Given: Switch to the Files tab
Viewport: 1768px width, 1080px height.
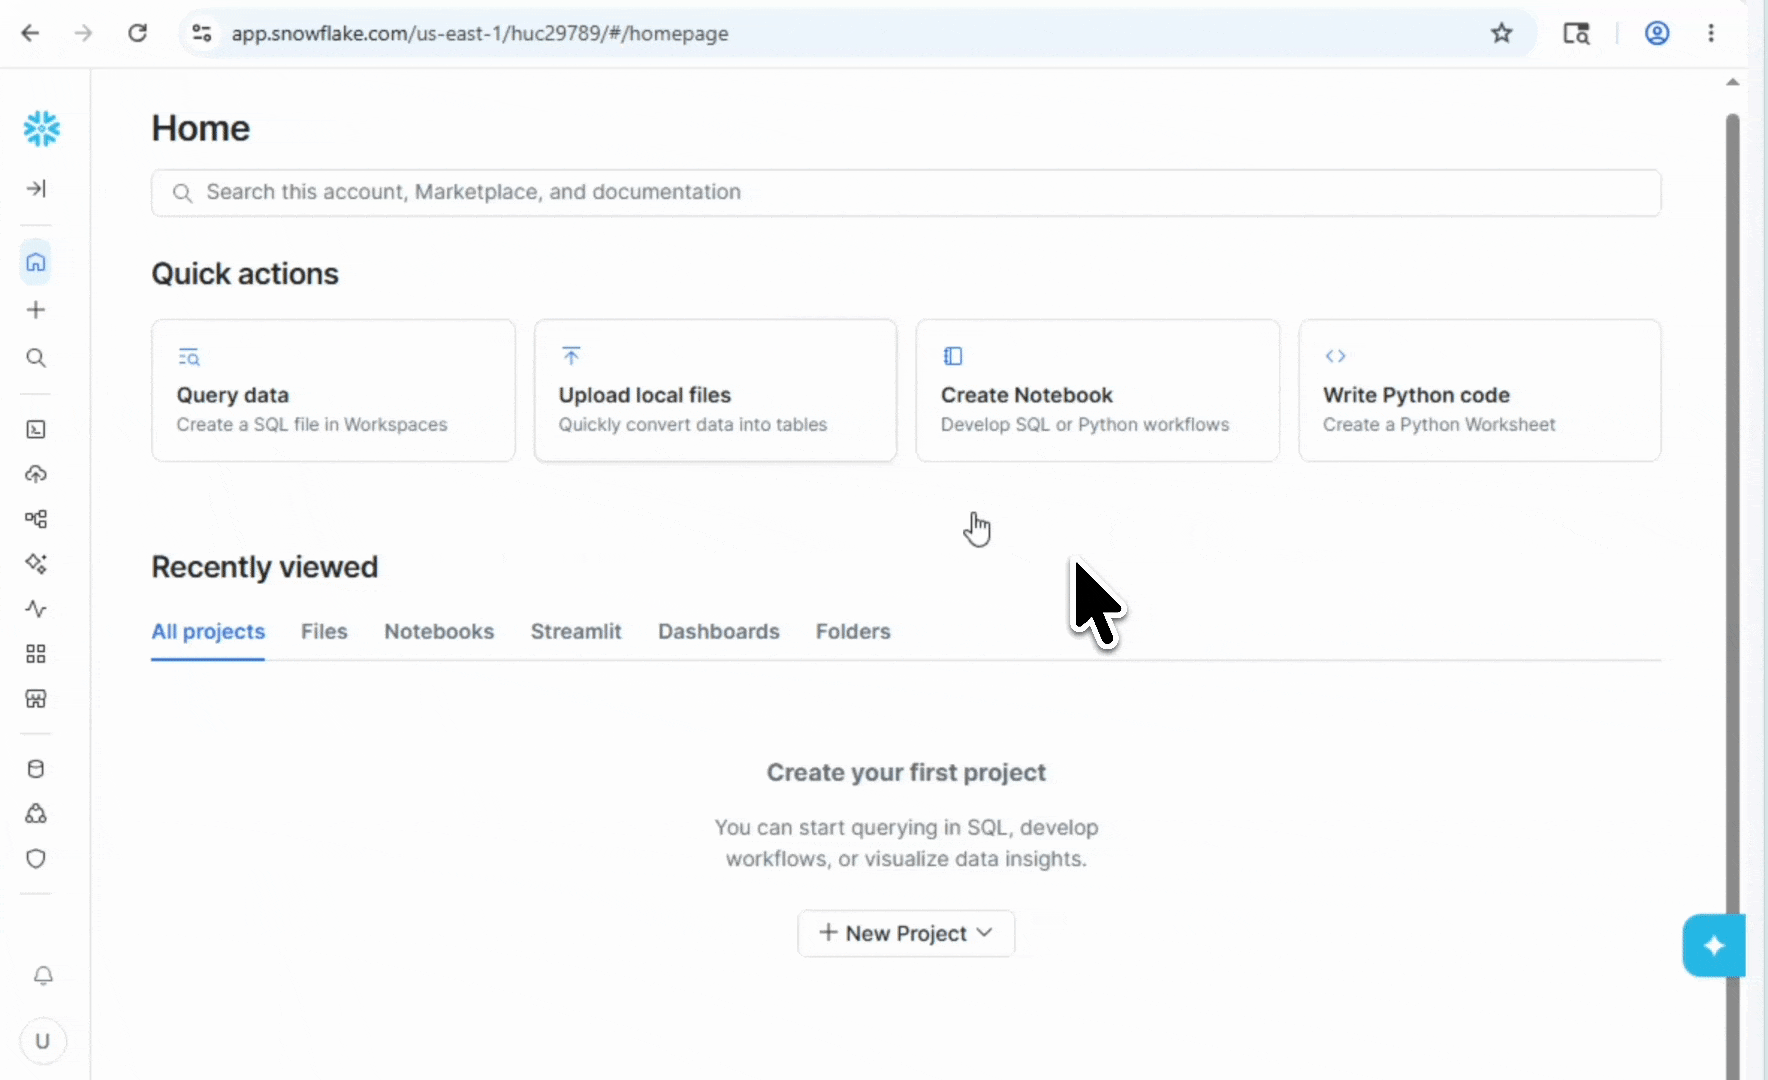Looking at the screenshot, I should coord(324,632).
